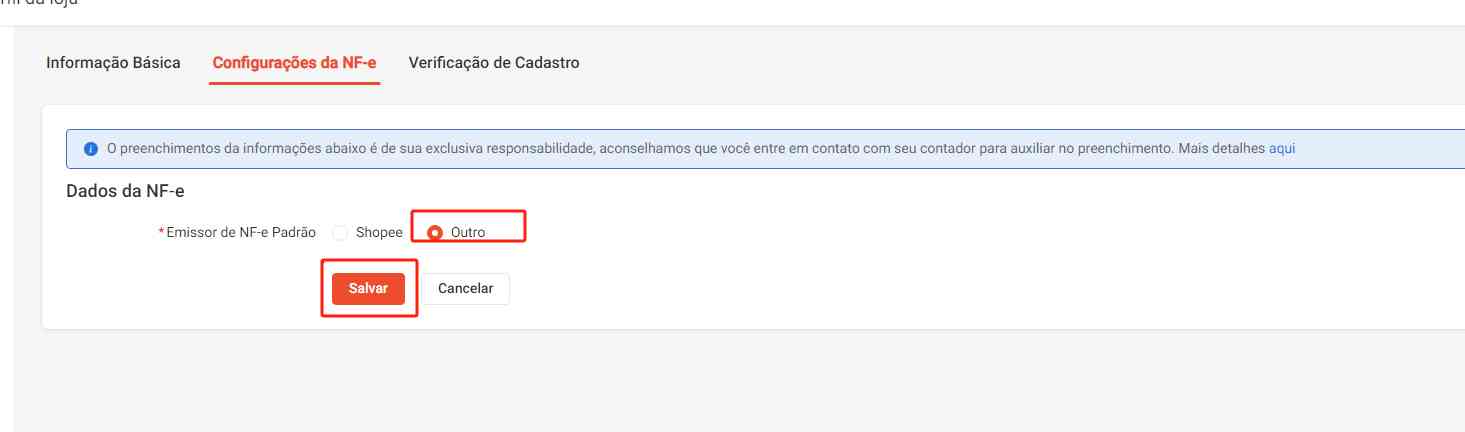Select the Outro radio button
Viewport: 1465px width, 432px height.
coord(435,233)
